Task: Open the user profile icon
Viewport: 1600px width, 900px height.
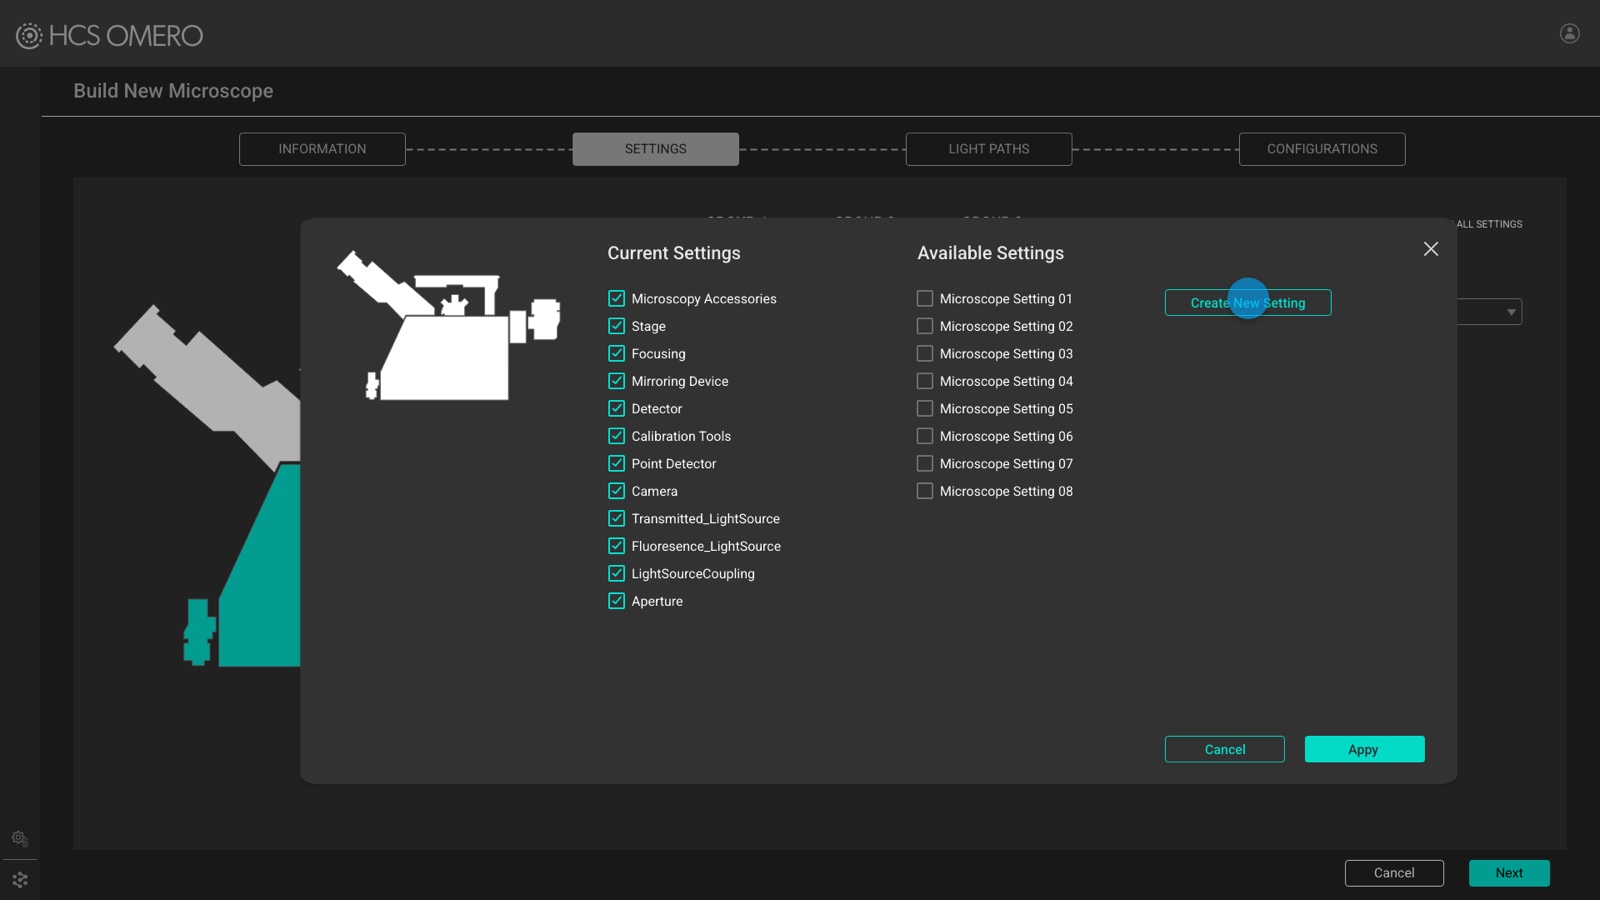Action: (x=1570, y=33)
